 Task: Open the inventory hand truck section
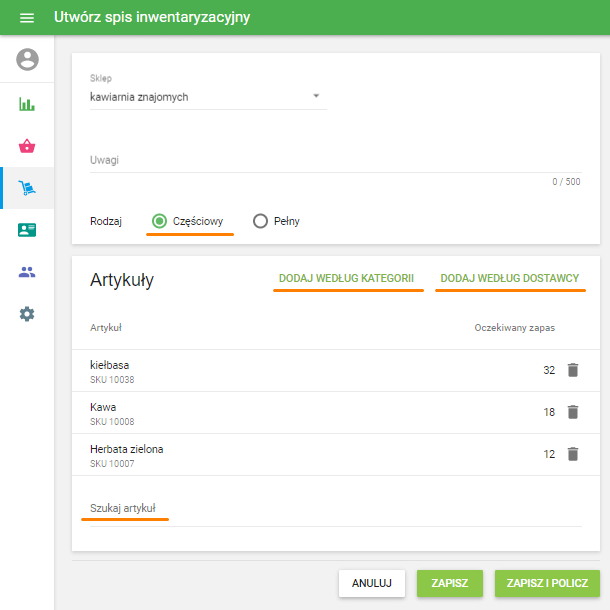(x=27, y=188)
